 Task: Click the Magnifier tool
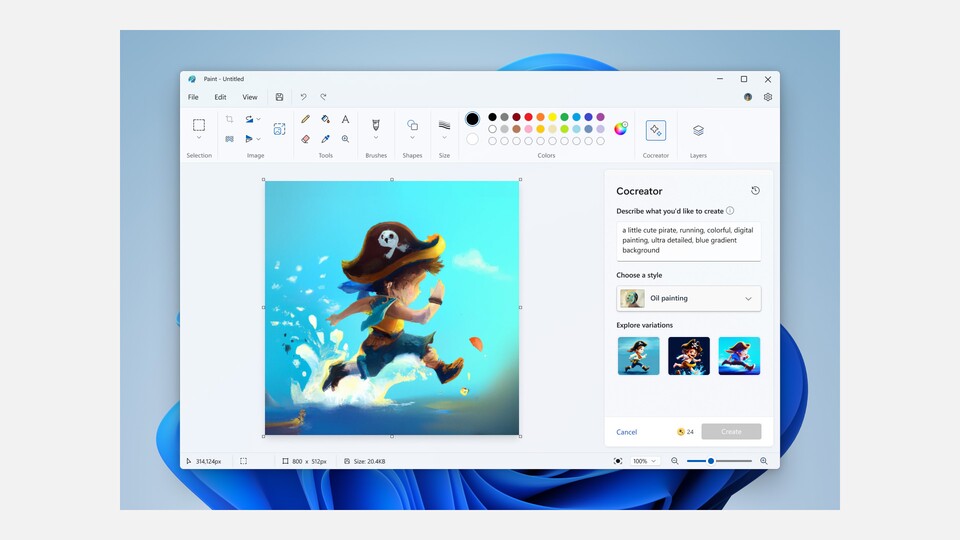click(345, 139)
